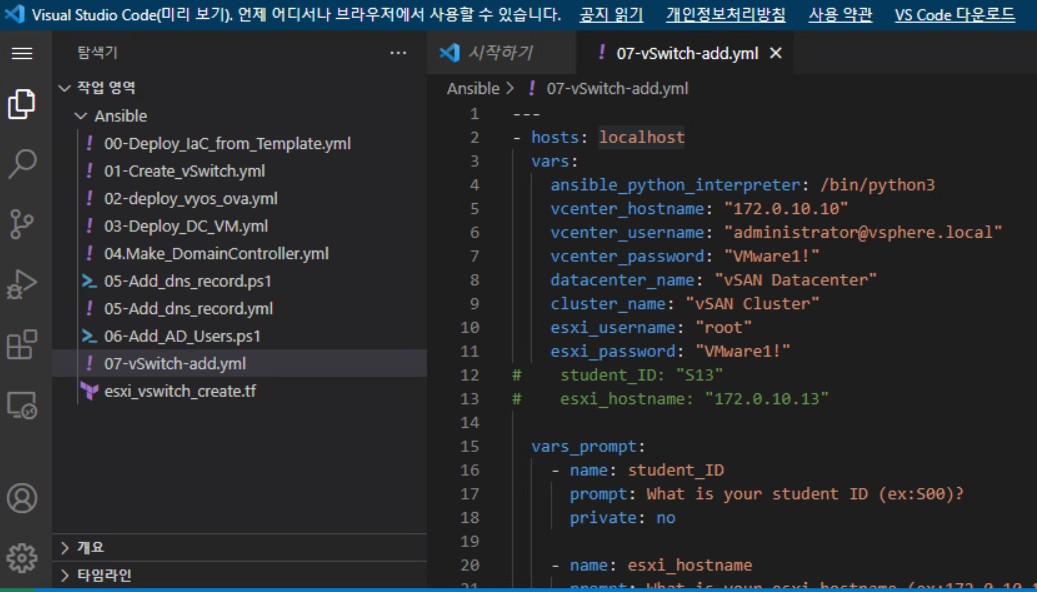The height and width of the screenshot is (592, 1037).
Task: Click the Terraform icon beside esxi_vswitch_create.tf
Action: 89,391
